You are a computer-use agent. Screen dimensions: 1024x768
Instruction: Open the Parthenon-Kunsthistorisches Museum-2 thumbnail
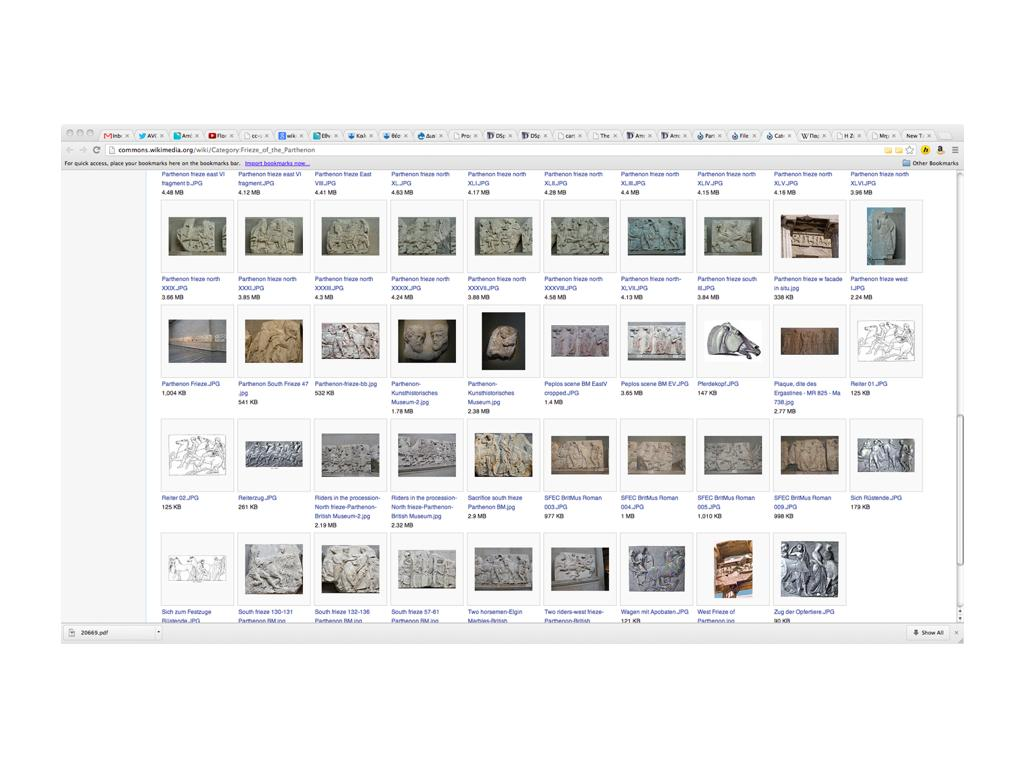click(x=427, y=341)
